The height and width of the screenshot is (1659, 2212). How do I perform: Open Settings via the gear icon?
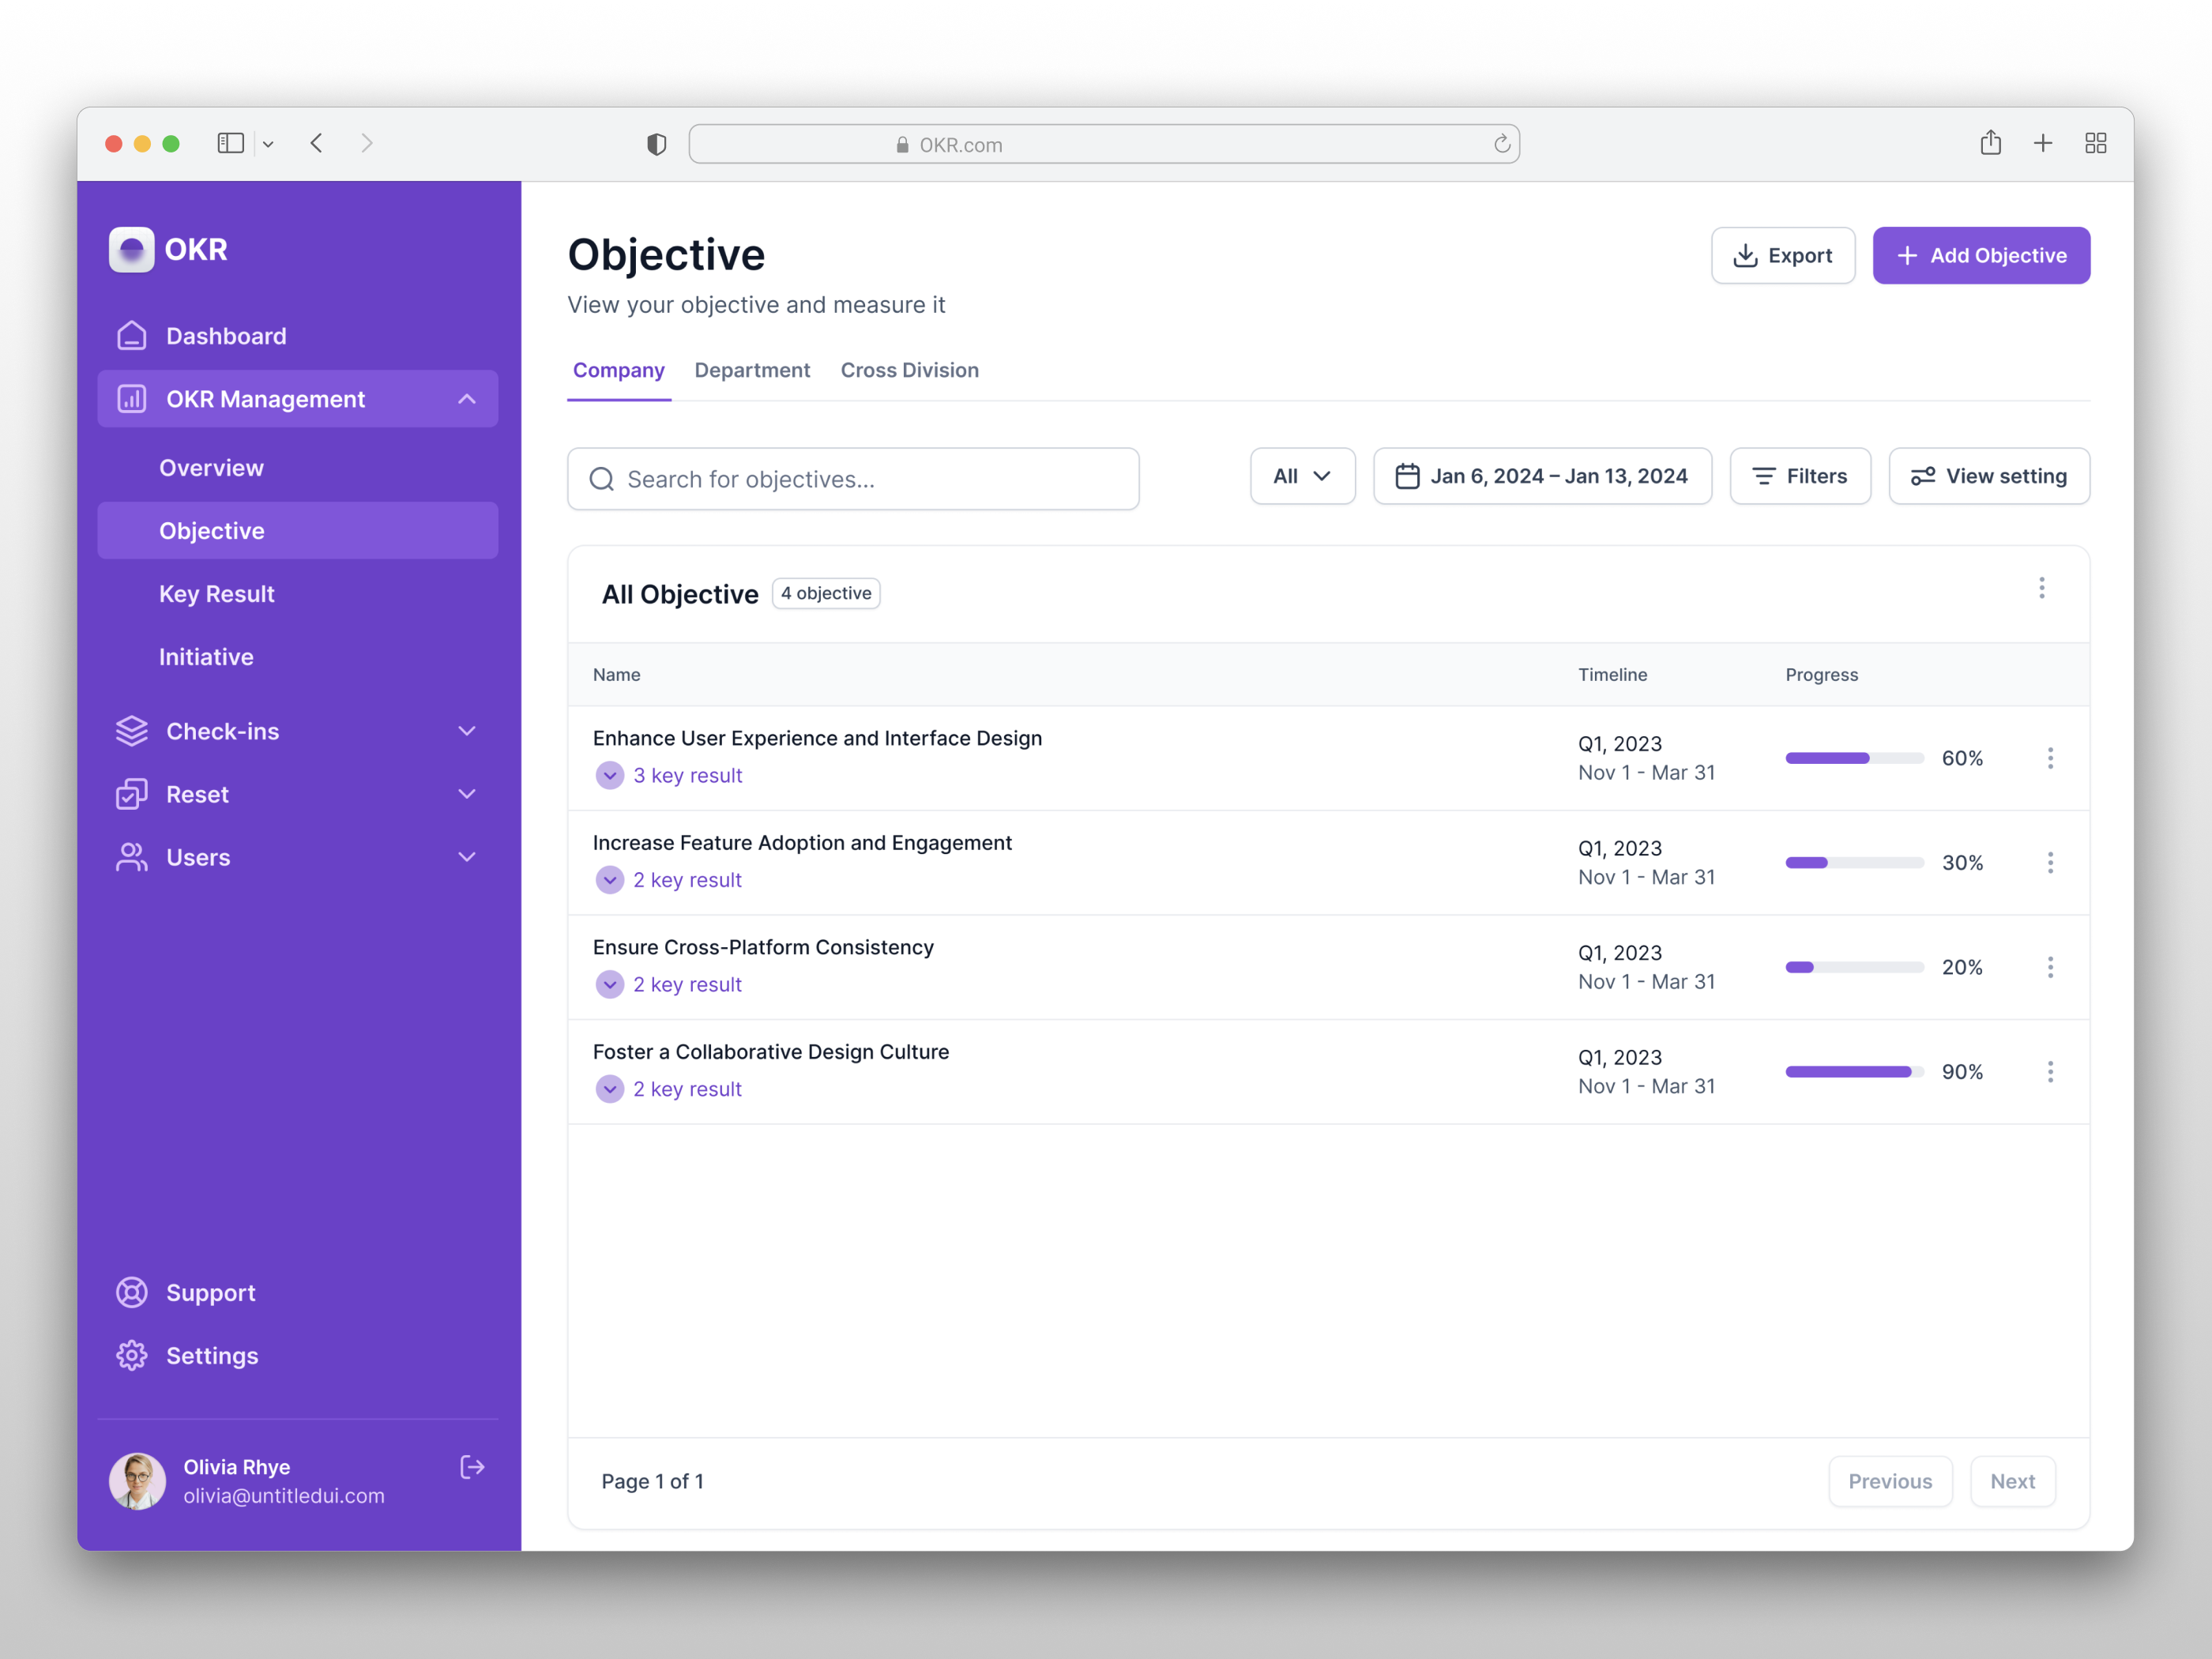tap(132, 1355)
